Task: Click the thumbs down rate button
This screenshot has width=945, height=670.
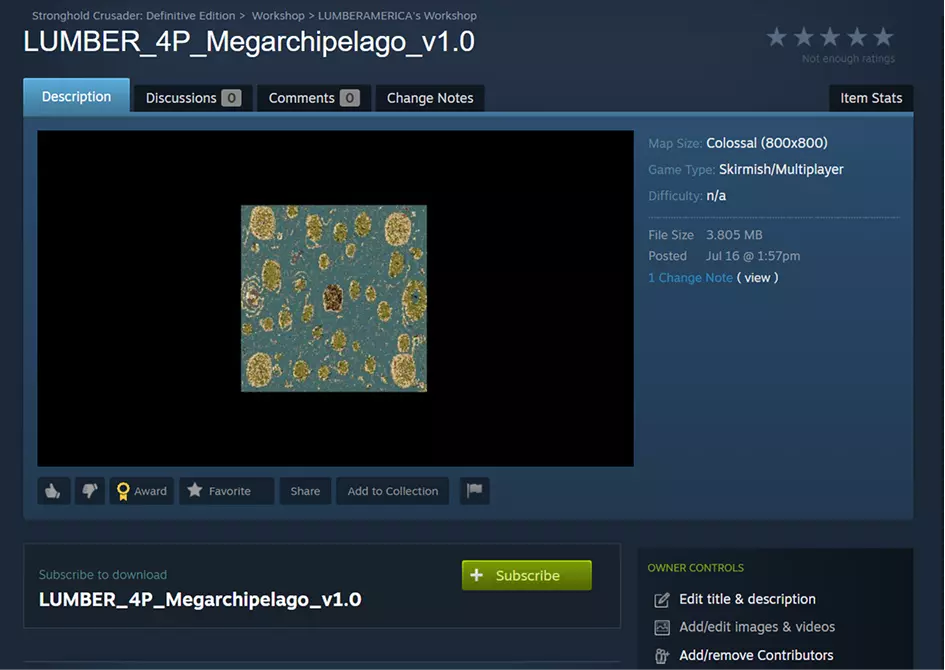Action: (x=90, y=491)
